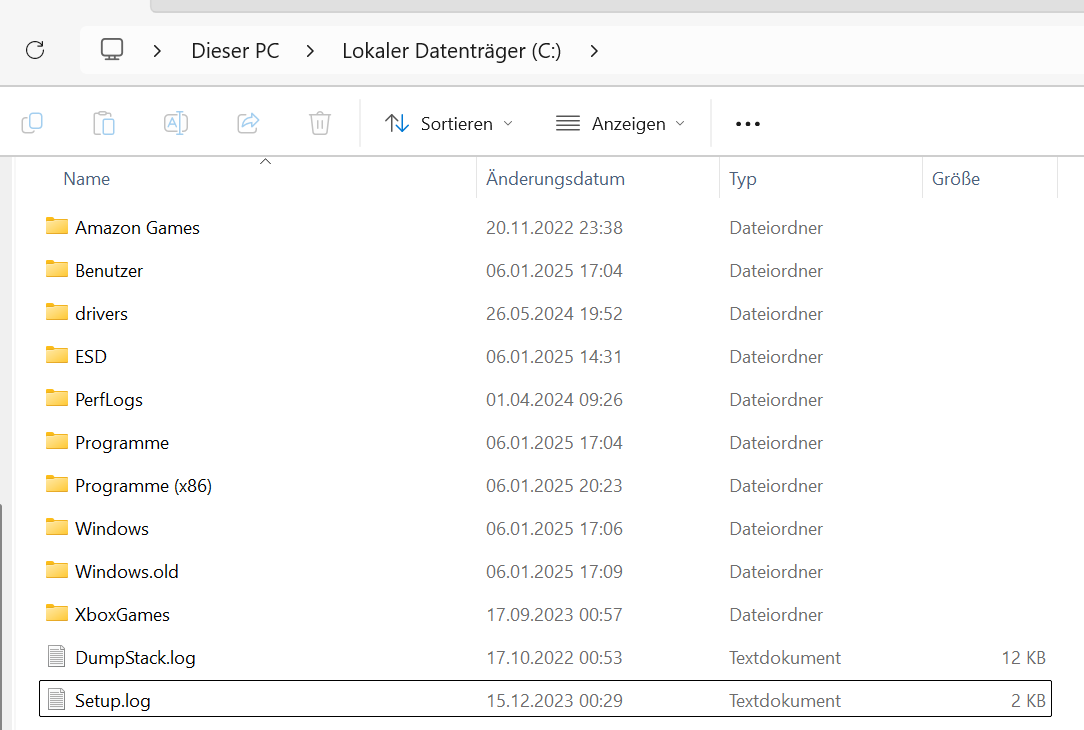Click the Windows.old folder icon
The image size is (1084, 730).
pyautogui.click(x=57, y=570)
